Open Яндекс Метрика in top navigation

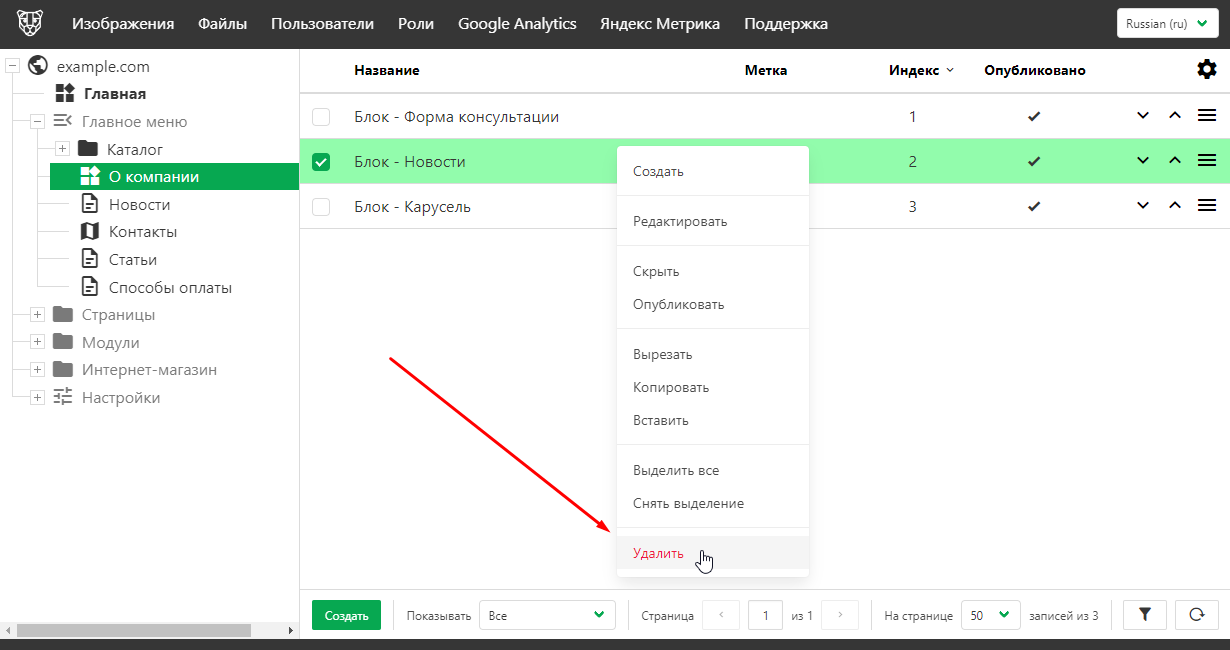[x=659, y=24]
